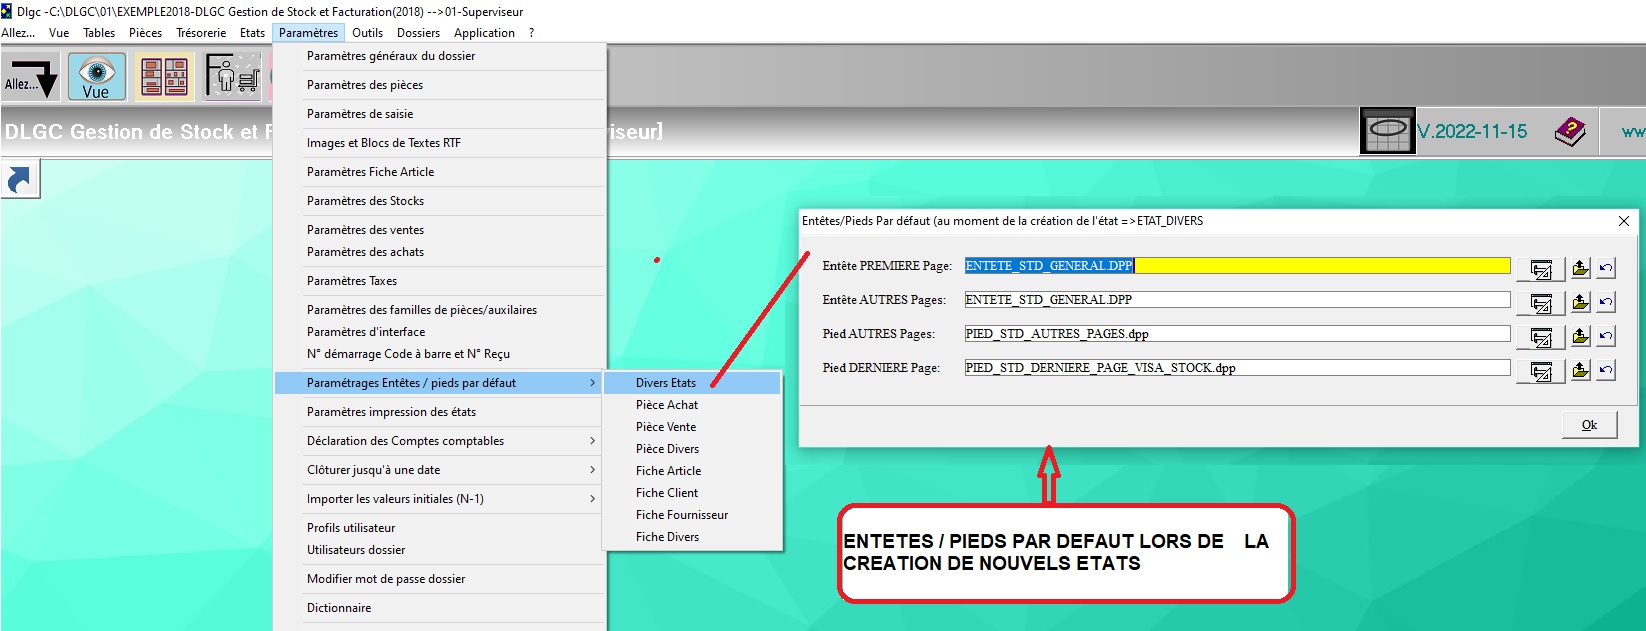
Task: Click the Allez... arrow toolbar button
Action: (x=31, y=77)
